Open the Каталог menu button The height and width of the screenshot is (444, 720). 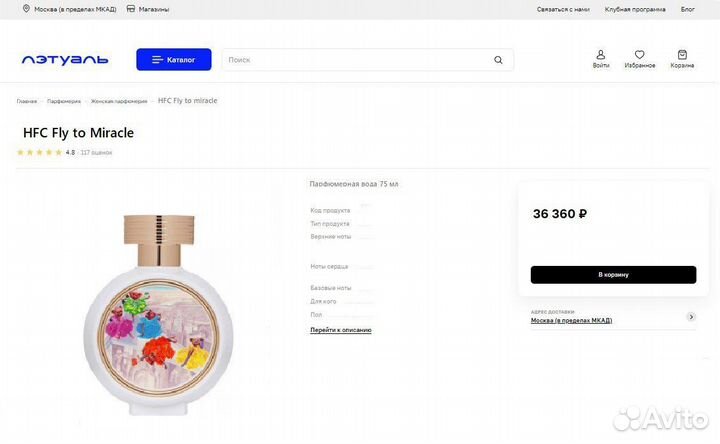pos(174,60)
